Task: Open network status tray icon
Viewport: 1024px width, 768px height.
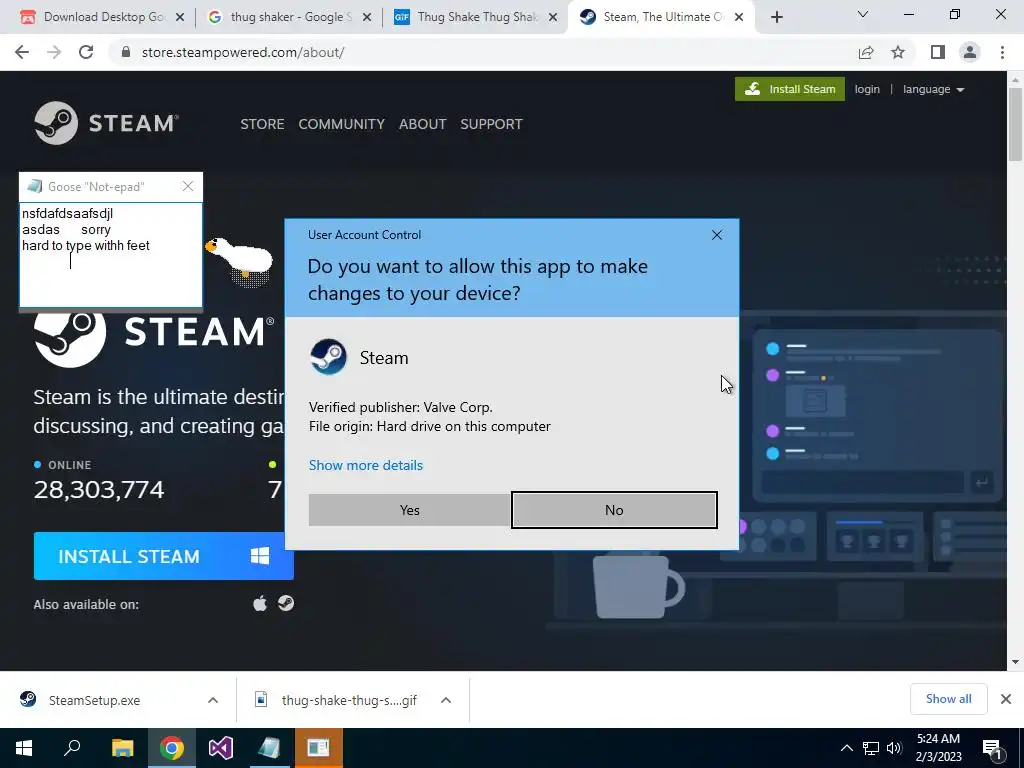Action: click(871, 748)
